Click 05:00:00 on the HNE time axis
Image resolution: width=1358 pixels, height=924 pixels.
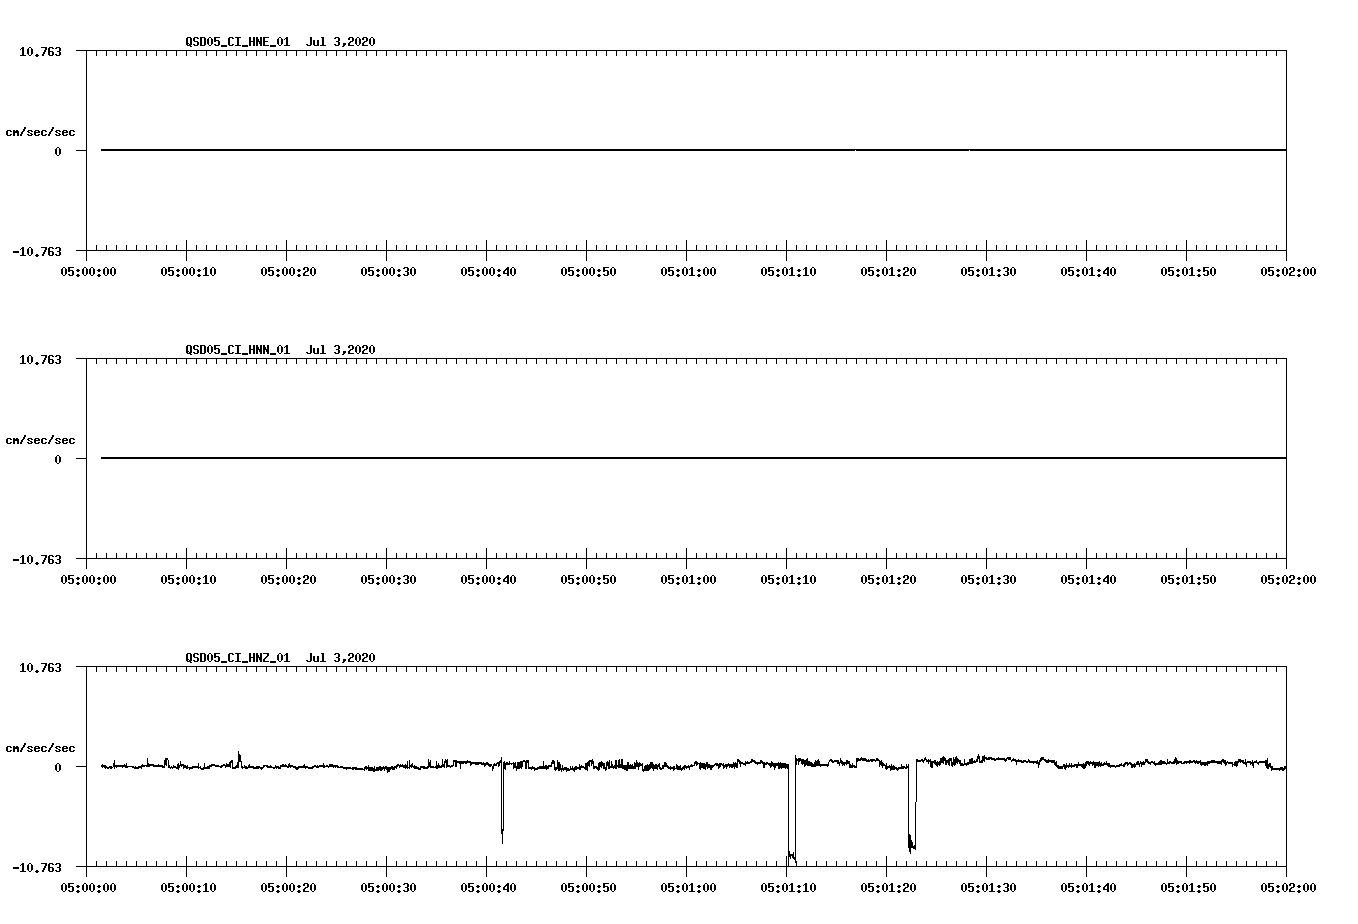point(88,271)
